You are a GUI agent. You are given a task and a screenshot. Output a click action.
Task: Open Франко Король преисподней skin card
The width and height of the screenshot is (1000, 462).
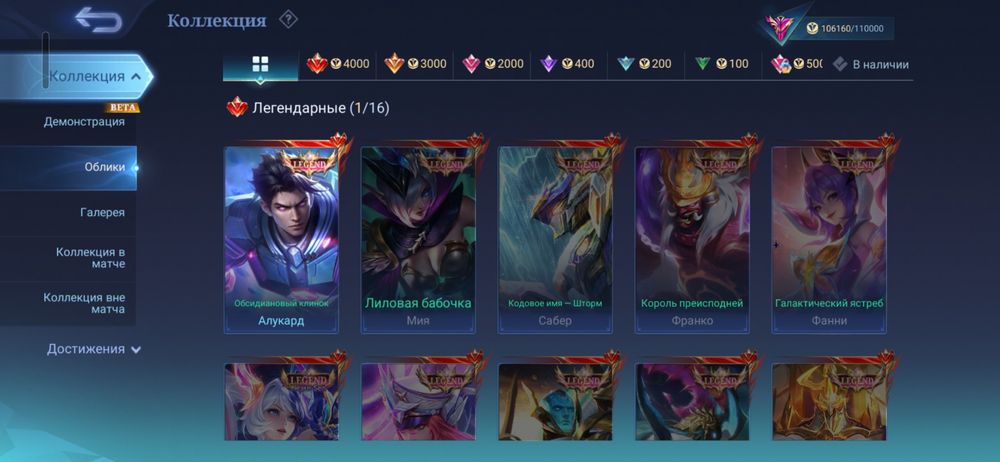pyautogui.click(x=692, y=240)
